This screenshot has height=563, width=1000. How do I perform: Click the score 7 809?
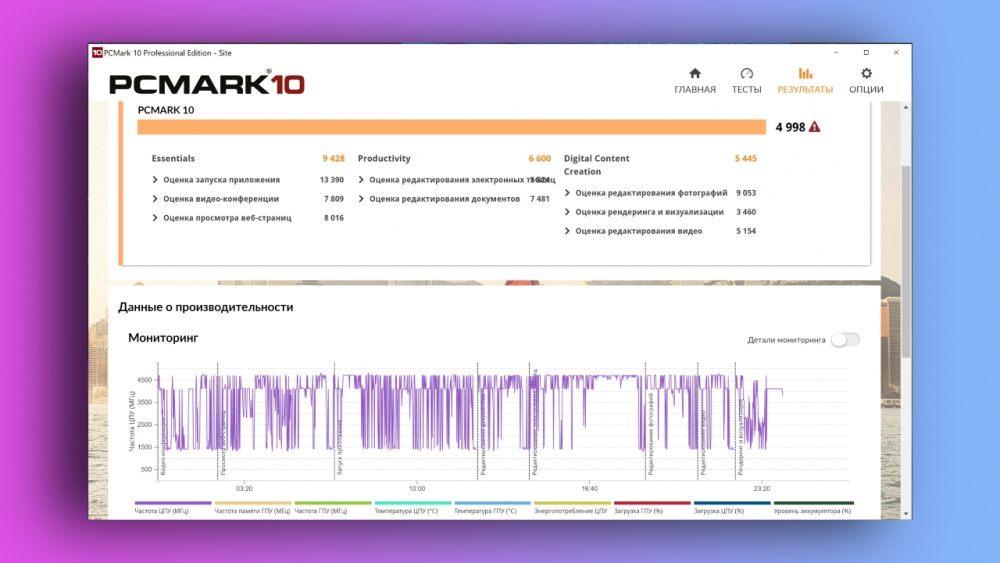(x=334, y=199)
